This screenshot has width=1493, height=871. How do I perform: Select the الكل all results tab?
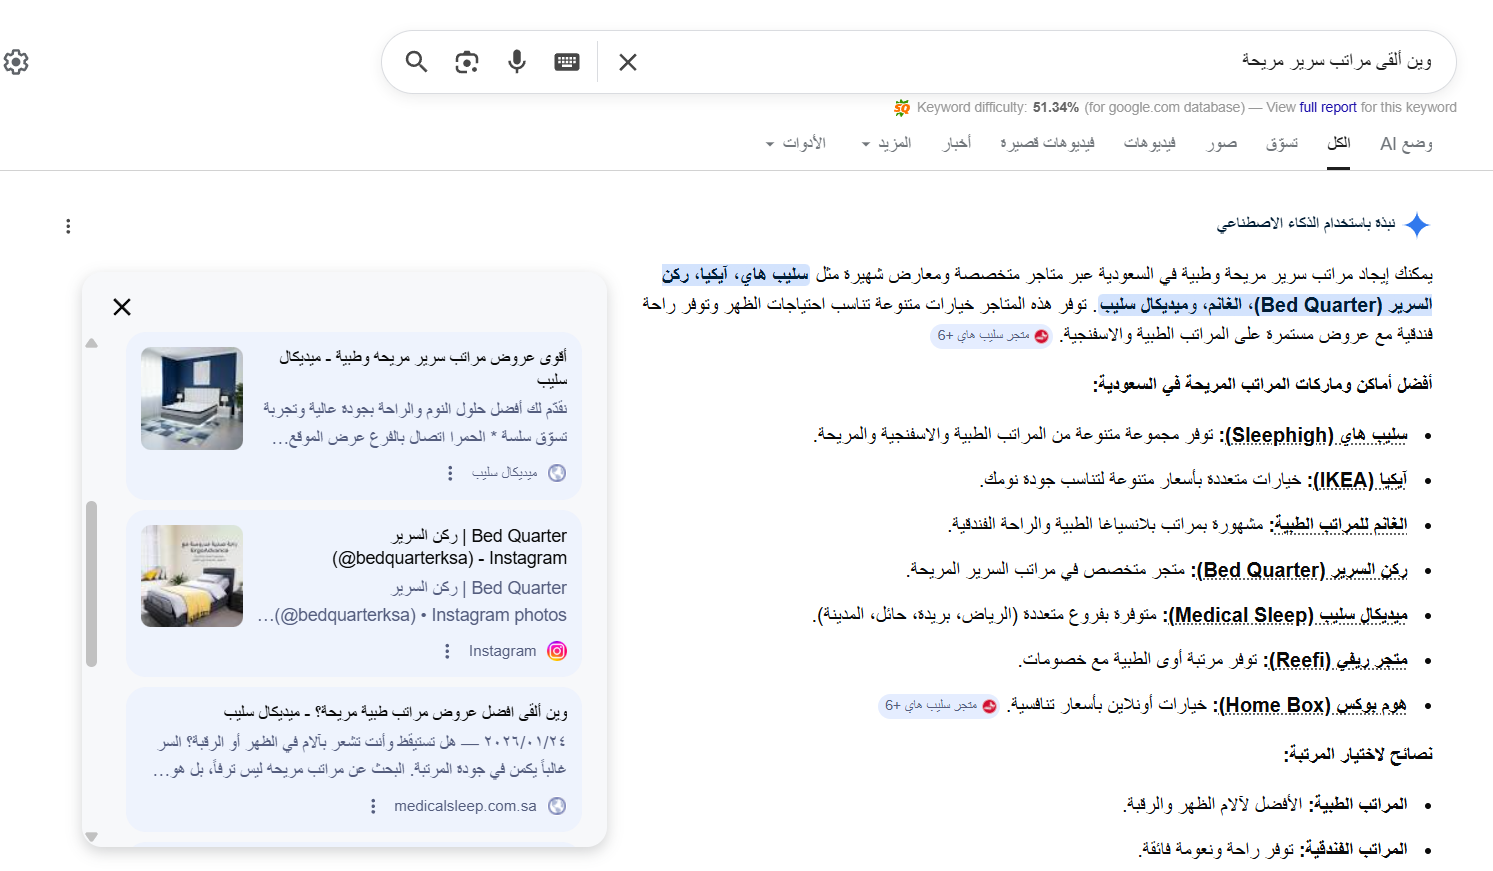click(x=1339, y=143)
